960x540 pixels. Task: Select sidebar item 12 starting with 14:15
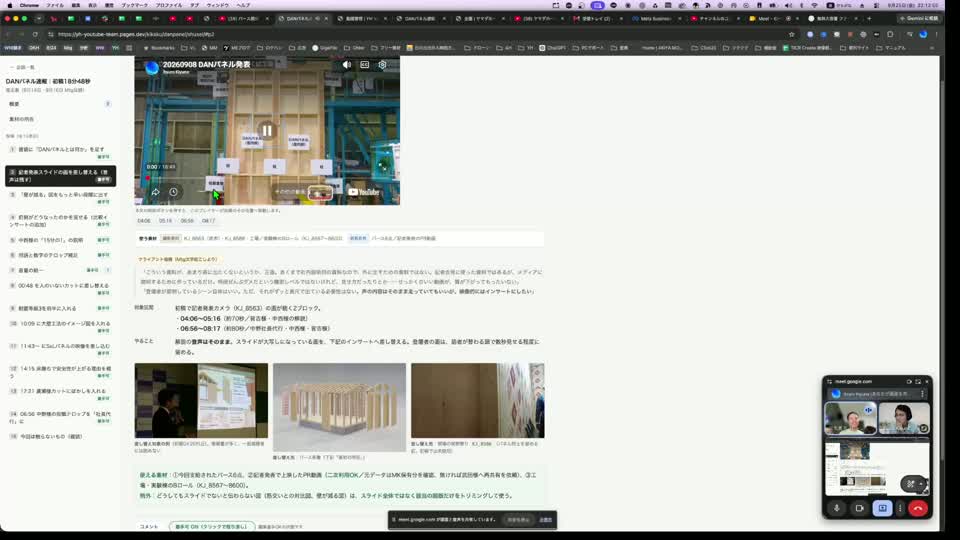[60, 372]
